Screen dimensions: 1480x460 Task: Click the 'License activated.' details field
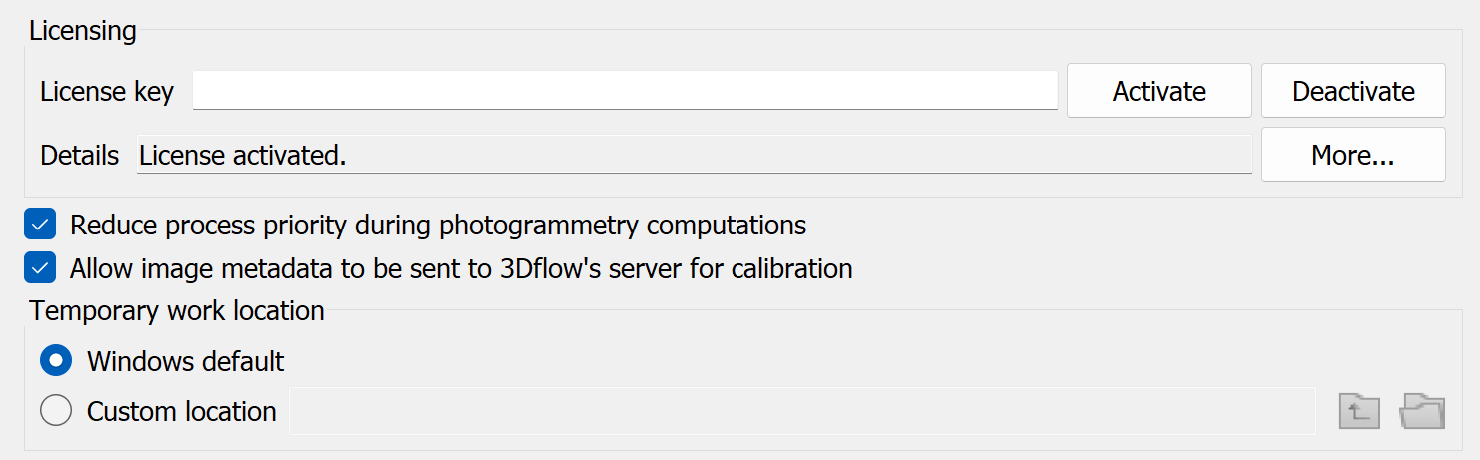click(694, 156)
